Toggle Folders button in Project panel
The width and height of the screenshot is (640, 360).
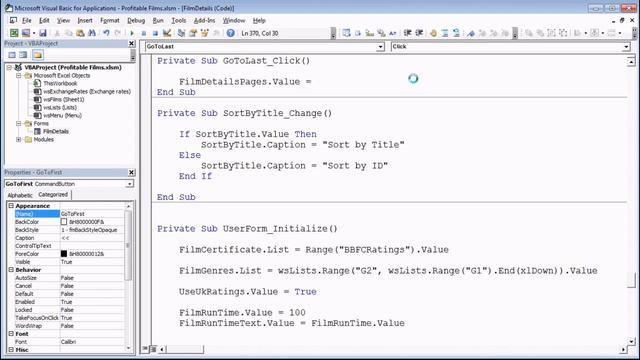pyautogui.click(x=38, y=55)
